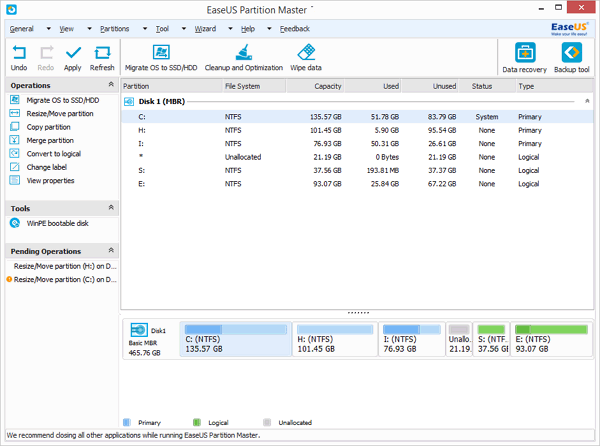Select the C: (NTFS) block in disk map
The image size is (600, 446).
(235, 339)
